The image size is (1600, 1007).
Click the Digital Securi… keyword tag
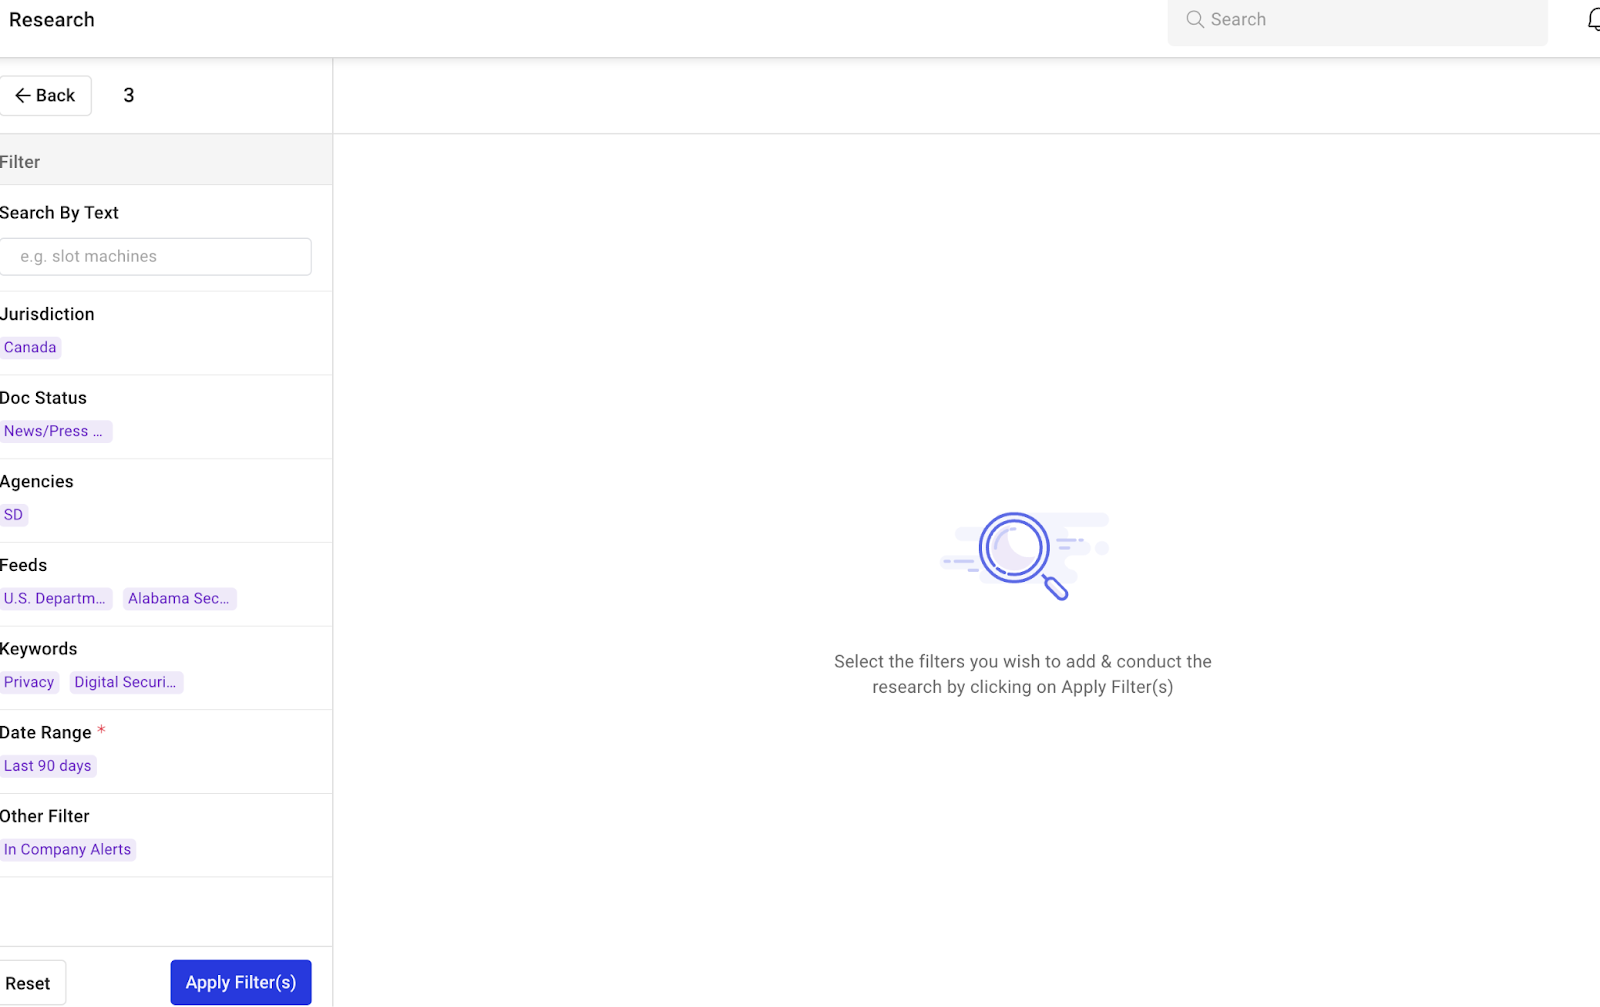tap(126, 683)
